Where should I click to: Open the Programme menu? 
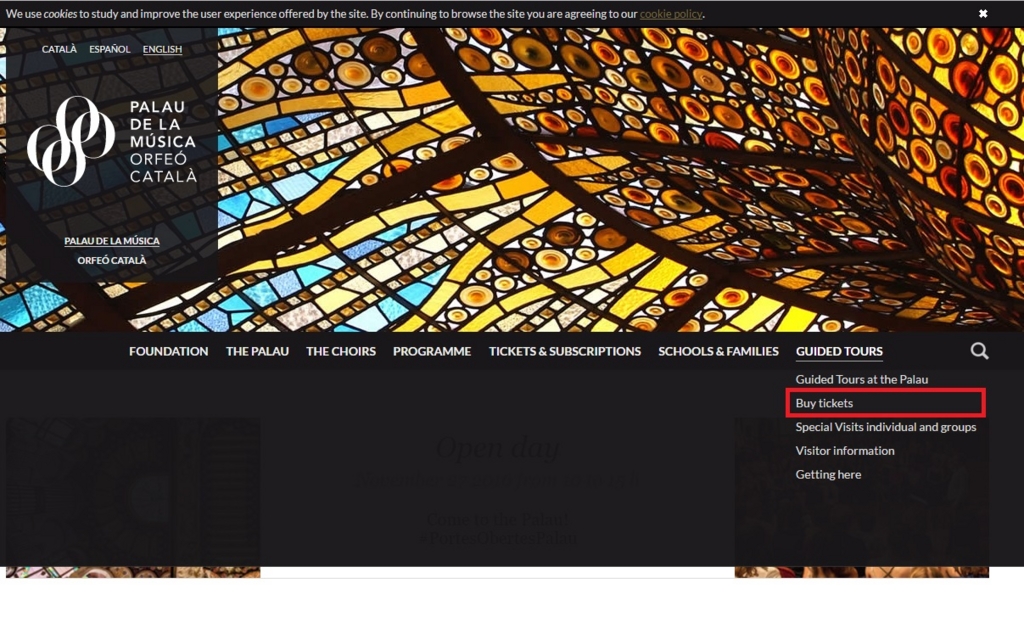(432, 351)
